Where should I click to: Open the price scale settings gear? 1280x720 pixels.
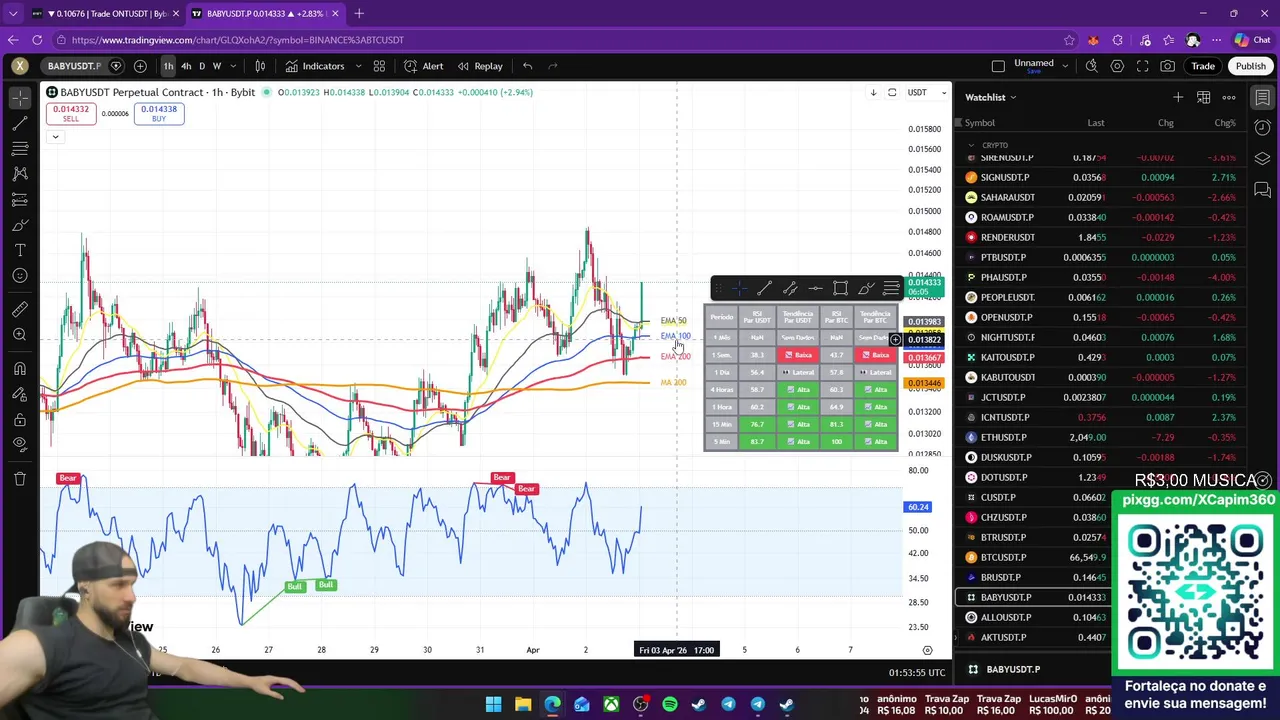[x=927, y=650]
